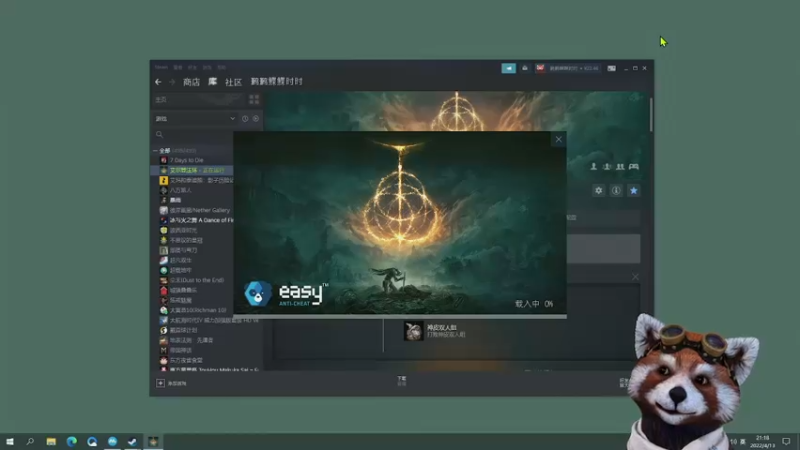The image size is (800, 450).
Task: Close the Easy Anti-Cheat splash window
Action: [x=559, y=139]
